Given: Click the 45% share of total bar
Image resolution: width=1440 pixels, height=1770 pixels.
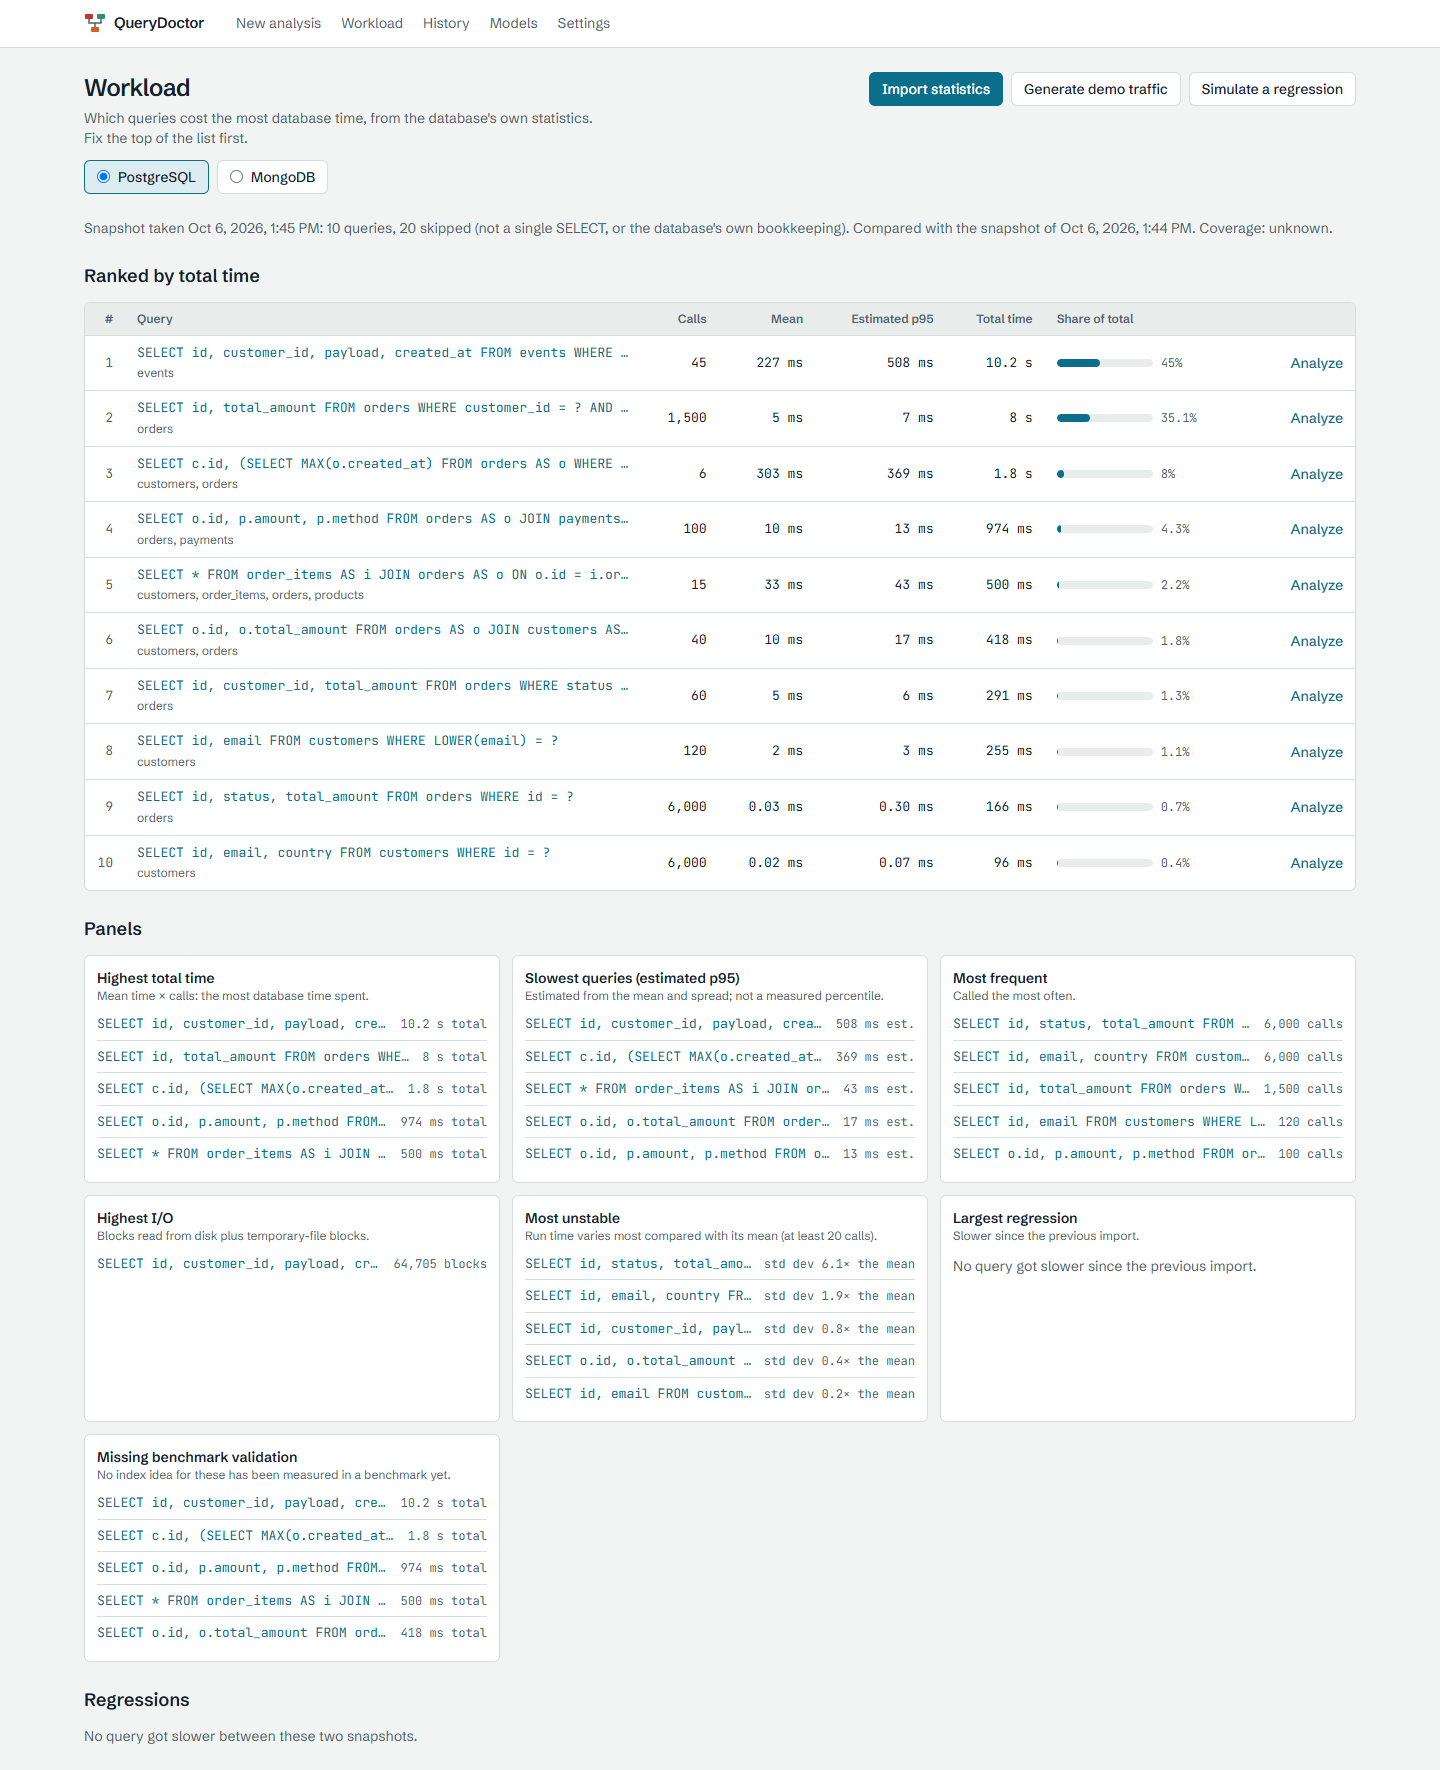Looking at the screenshot, I should click(x=1104, y=363).
